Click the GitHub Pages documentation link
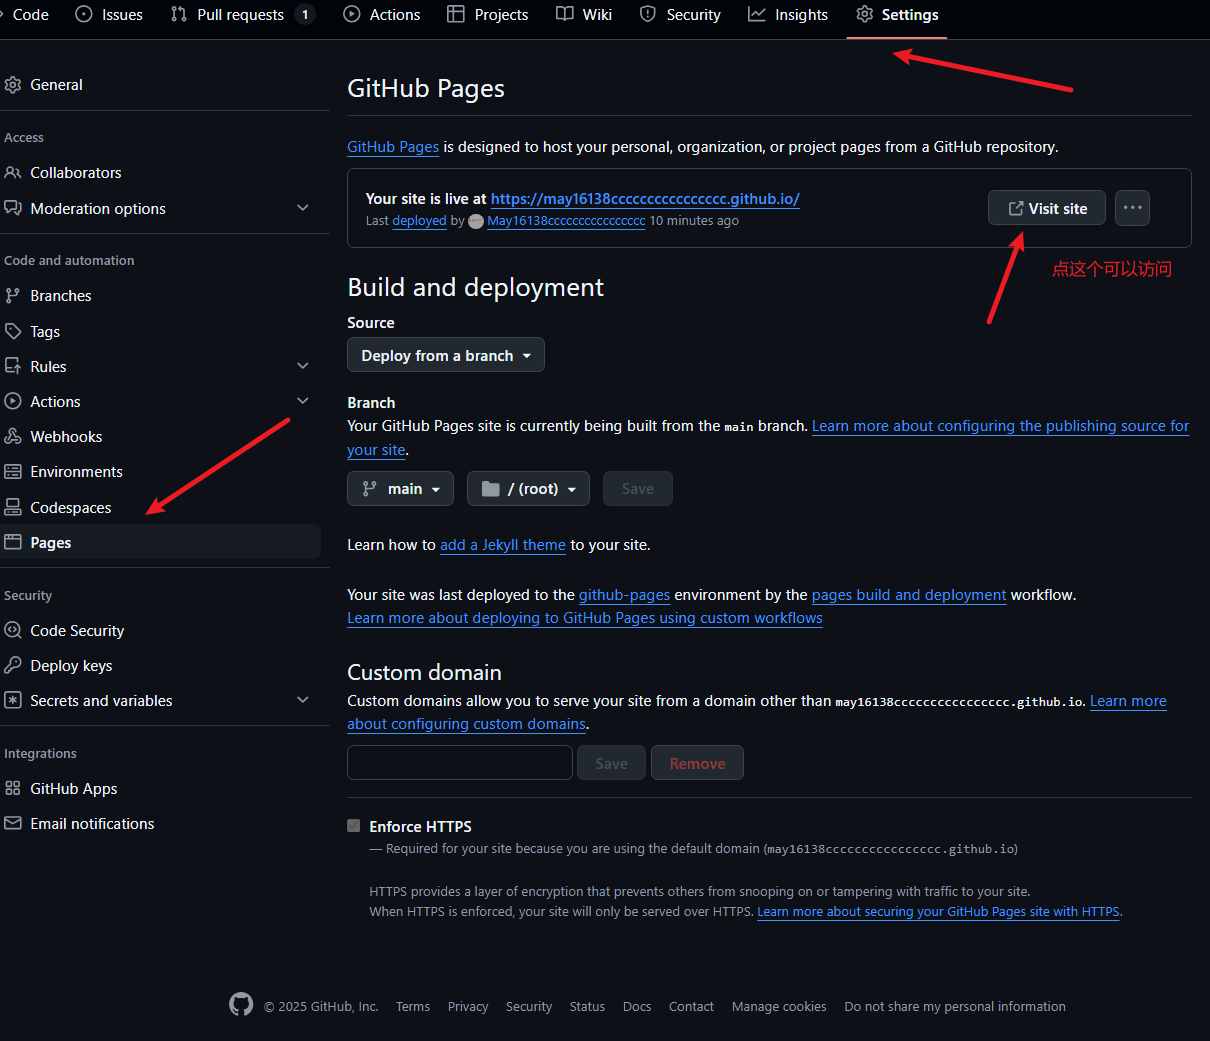This screenshot has width=1210, height=1041. [393, 147]
